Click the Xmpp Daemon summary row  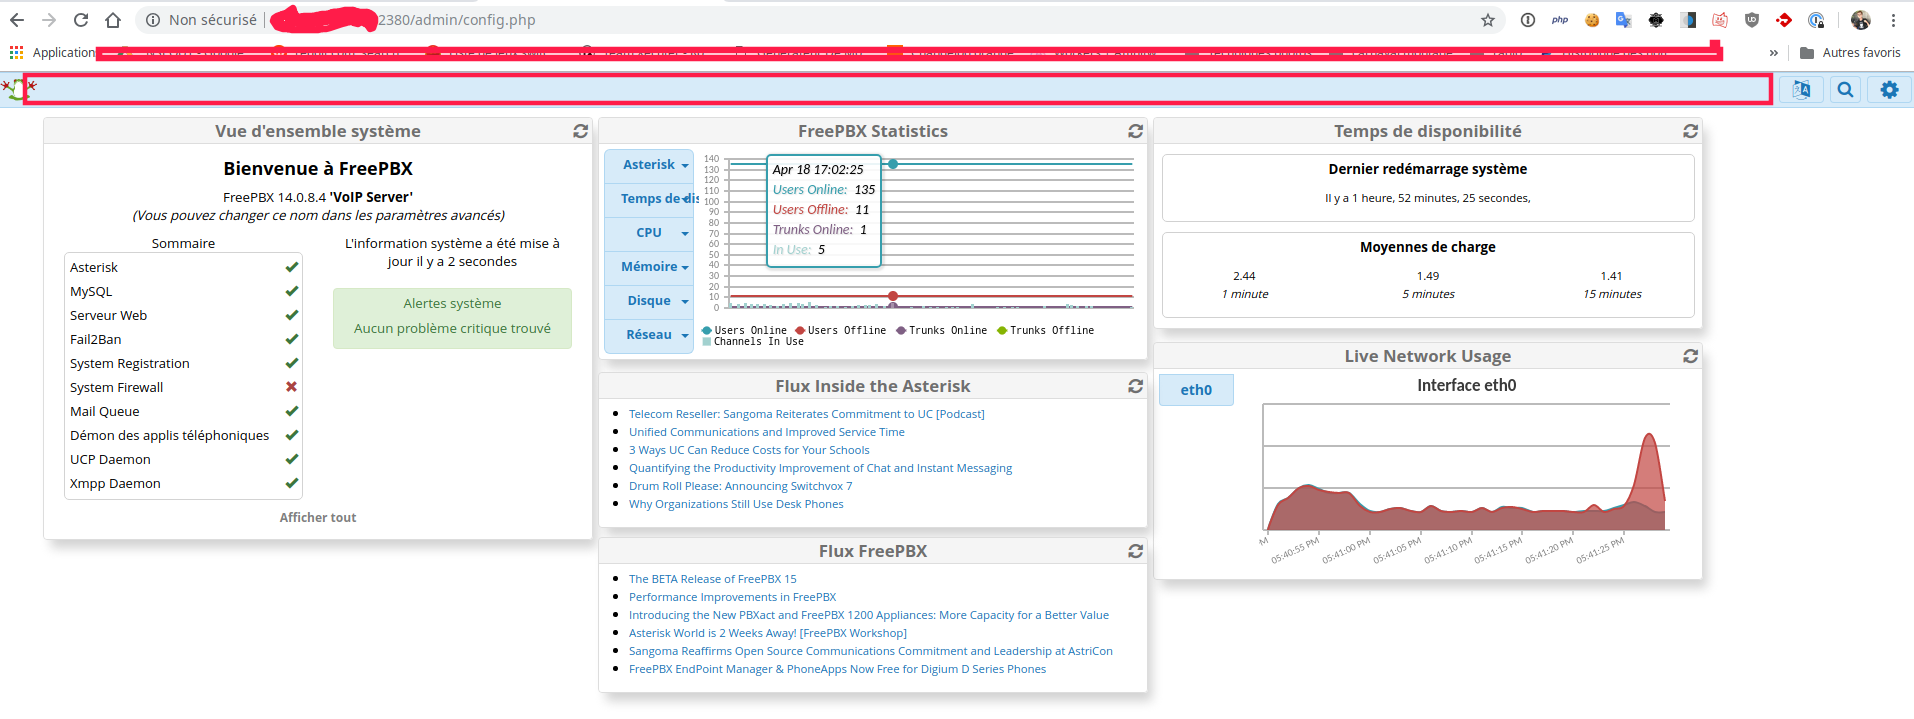183,483
